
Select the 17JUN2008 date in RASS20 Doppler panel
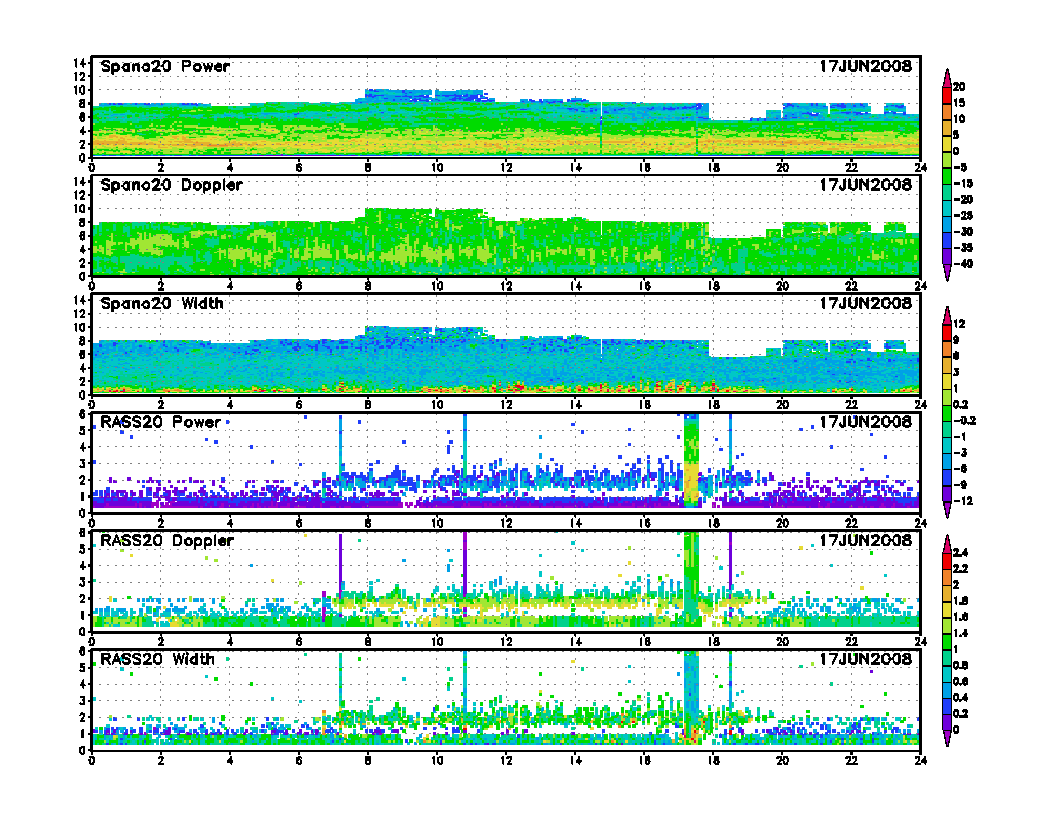[865, 541]
